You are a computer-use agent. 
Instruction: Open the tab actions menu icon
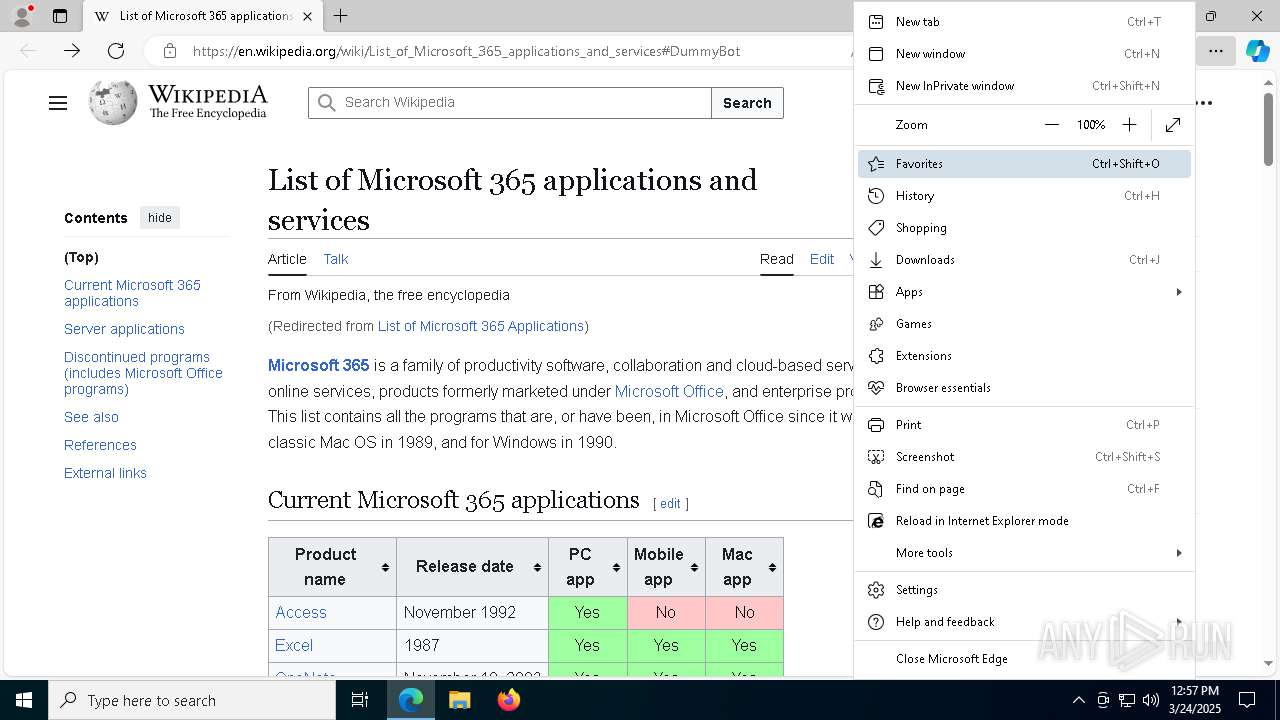point(60,16)
